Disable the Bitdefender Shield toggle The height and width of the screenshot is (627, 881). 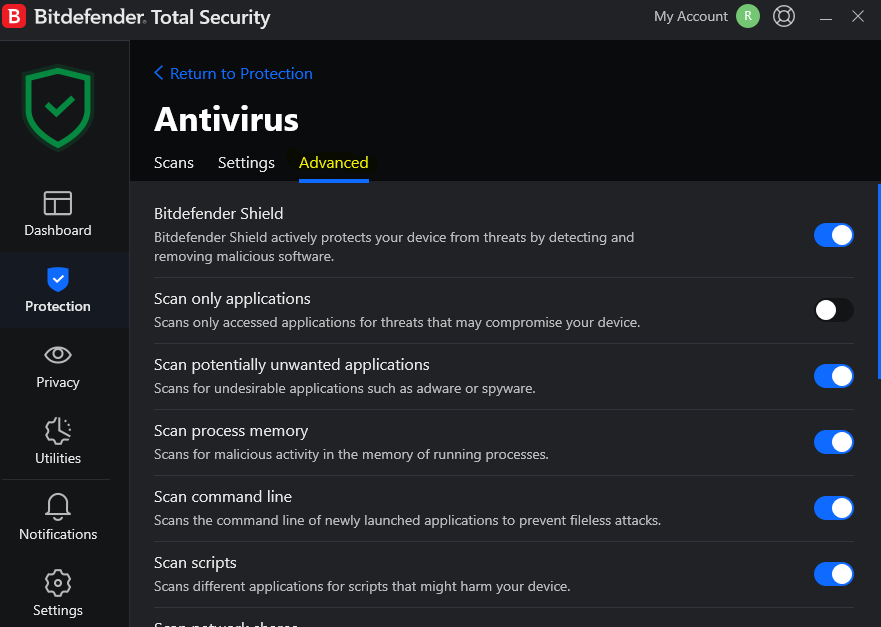click(834, 235)
